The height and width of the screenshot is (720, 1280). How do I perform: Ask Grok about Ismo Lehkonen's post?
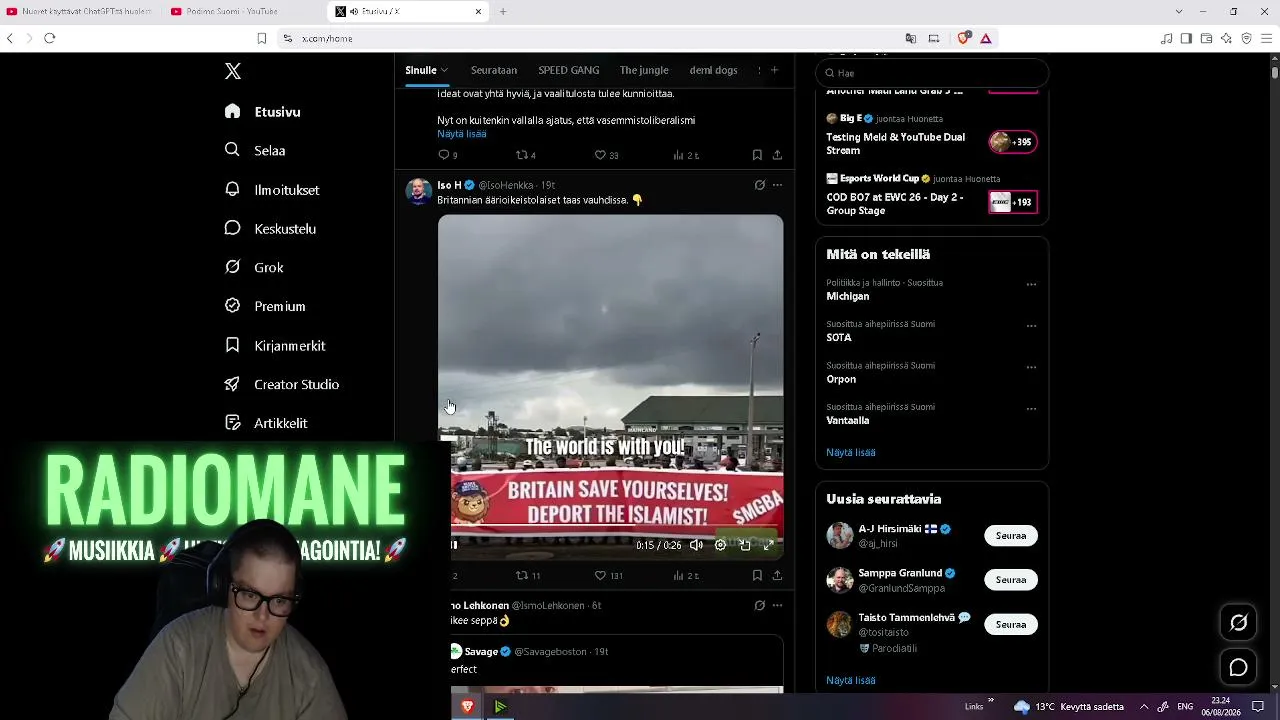pos(759,605)
